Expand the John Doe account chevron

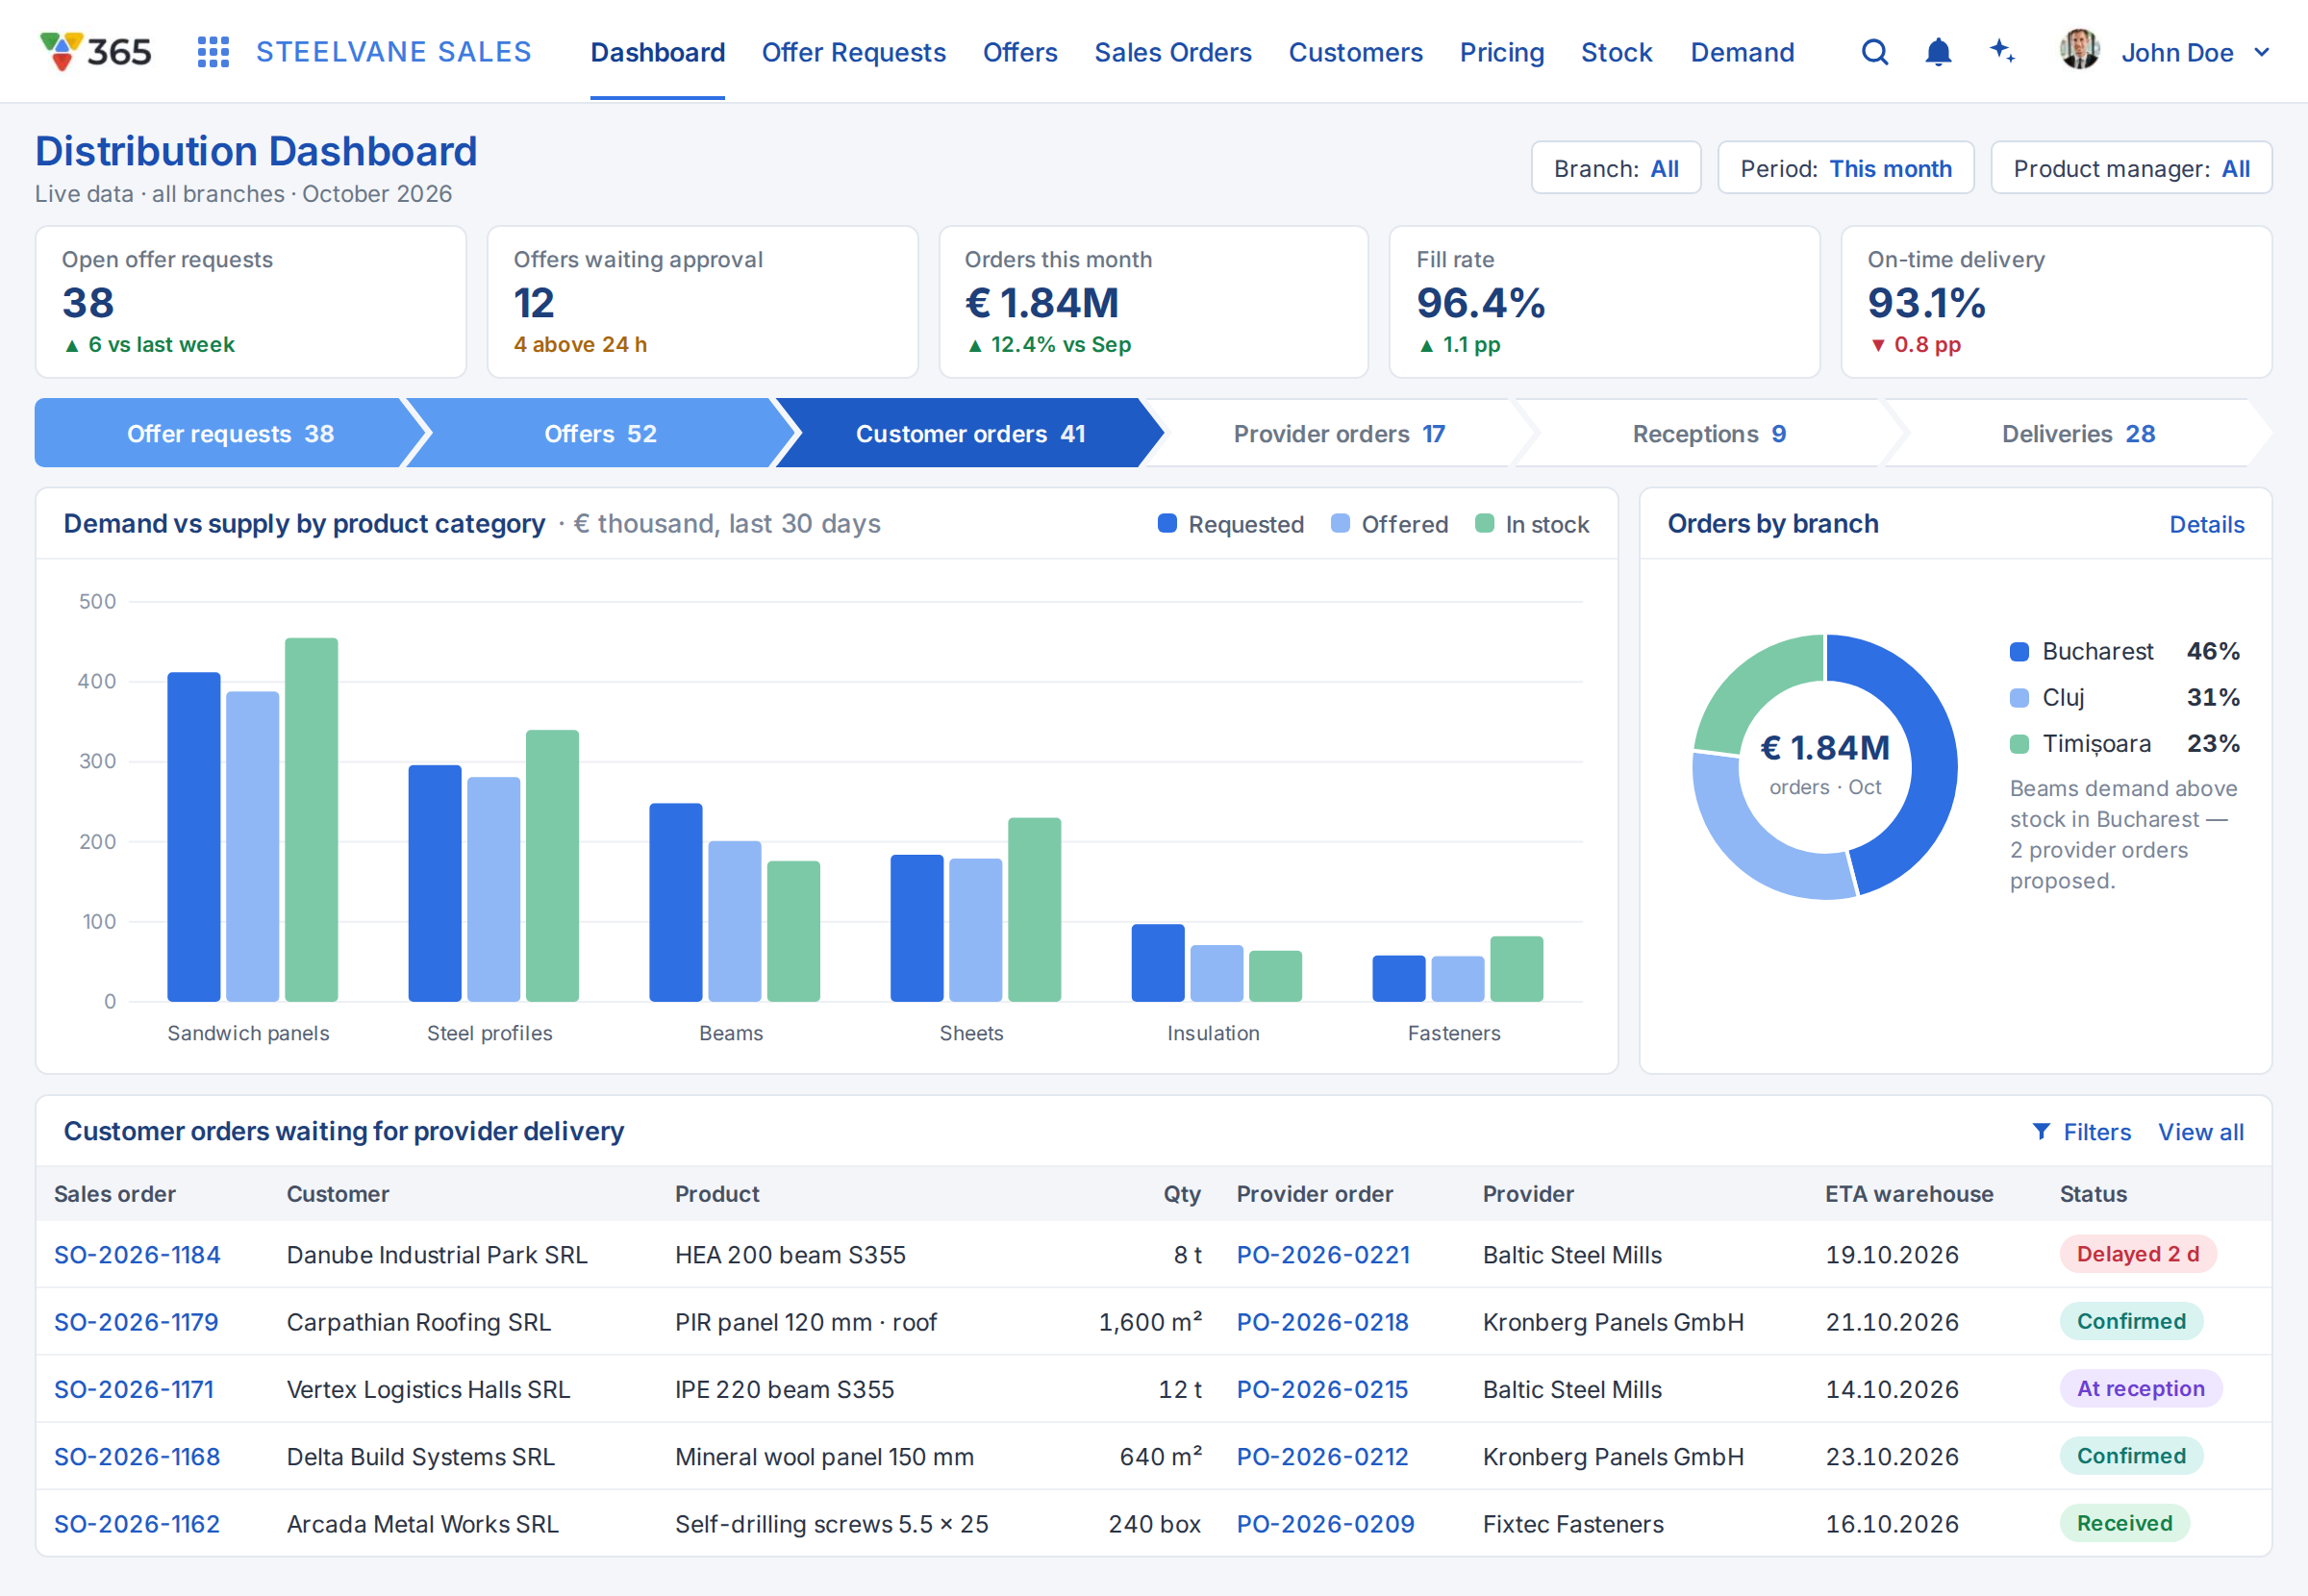click(2262, 53)
